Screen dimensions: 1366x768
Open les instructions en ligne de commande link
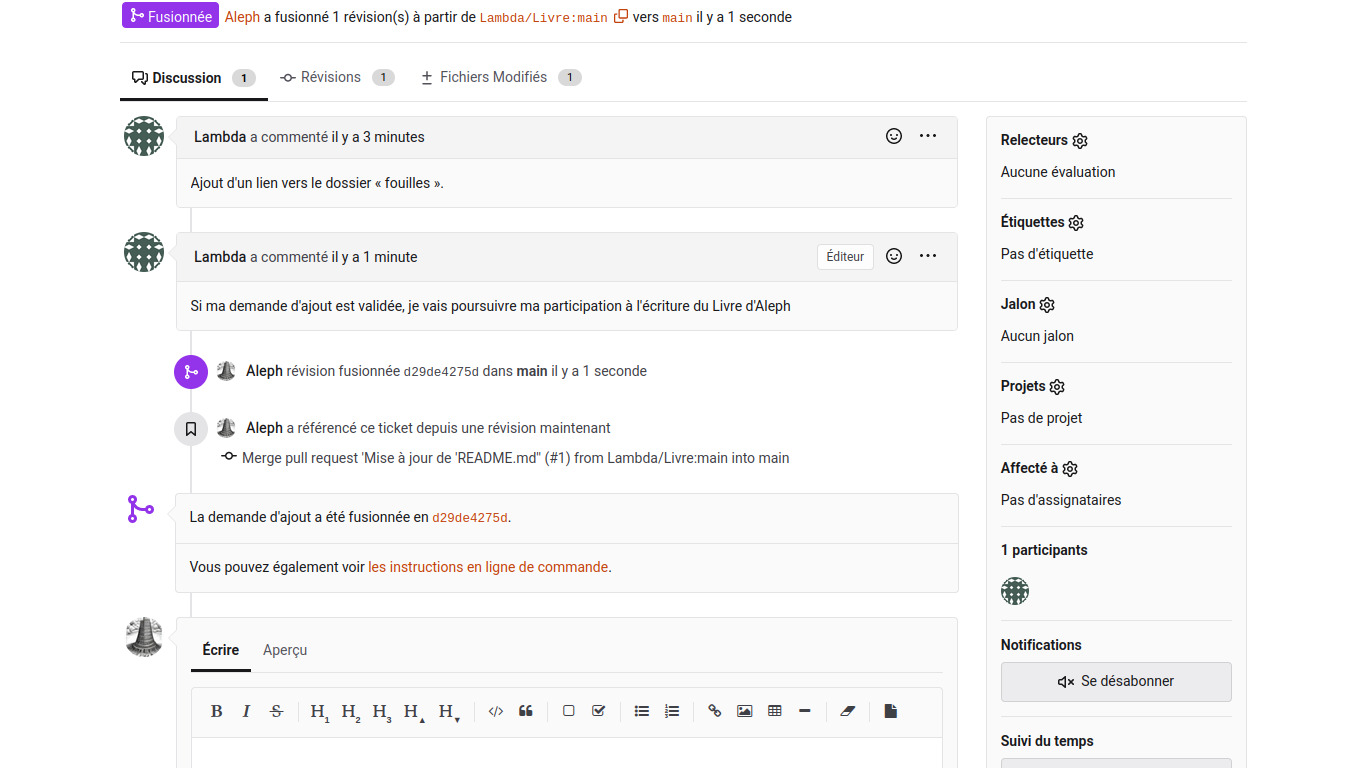488,567
